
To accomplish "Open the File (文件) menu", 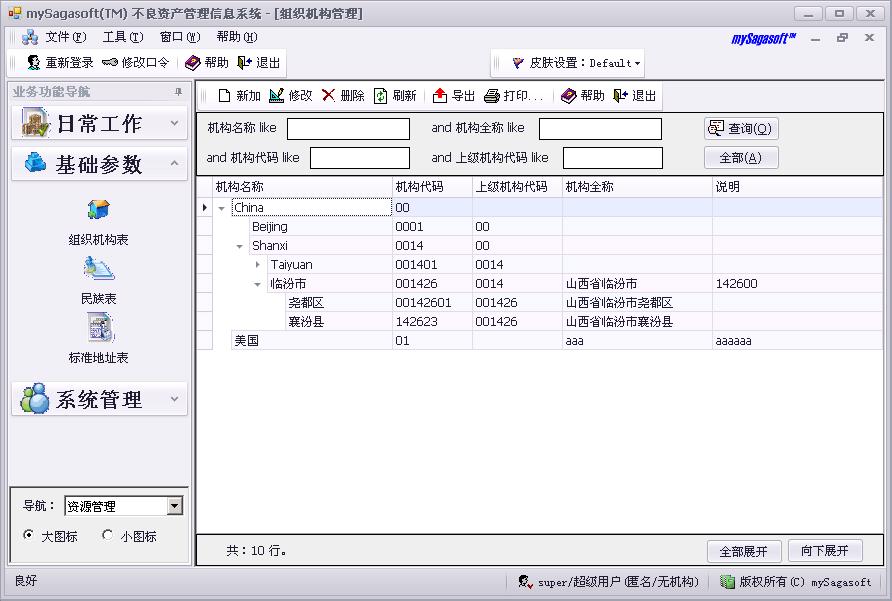I will [65, 37].
